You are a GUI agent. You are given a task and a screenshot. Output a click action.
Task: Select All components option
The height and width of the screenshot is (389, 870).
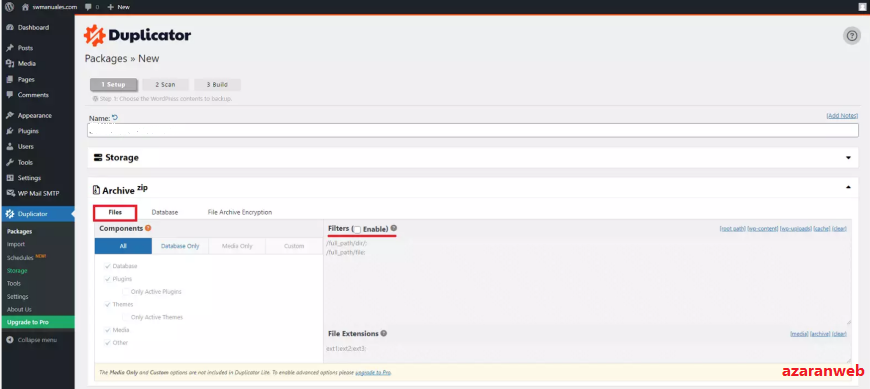[123, 246]
